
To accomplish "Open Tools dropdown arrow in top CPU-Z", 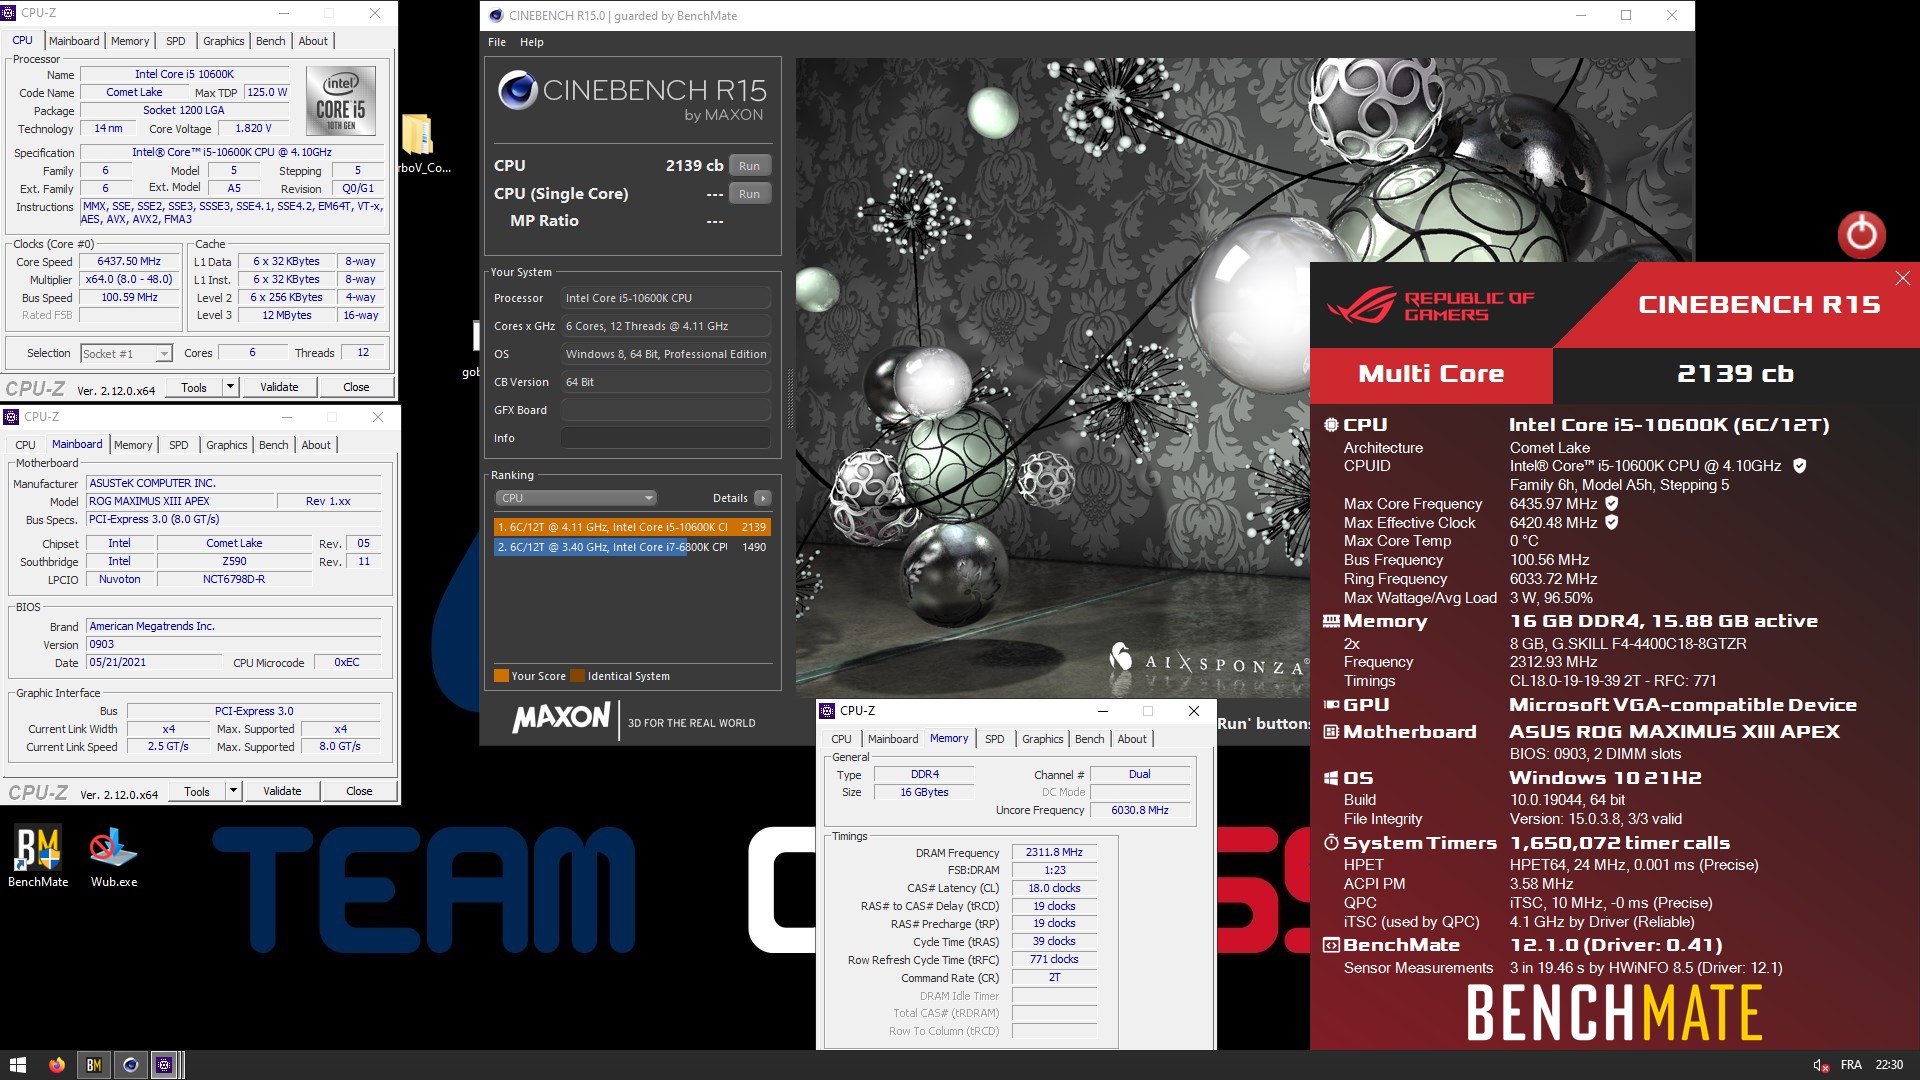I will click(230, 387).
